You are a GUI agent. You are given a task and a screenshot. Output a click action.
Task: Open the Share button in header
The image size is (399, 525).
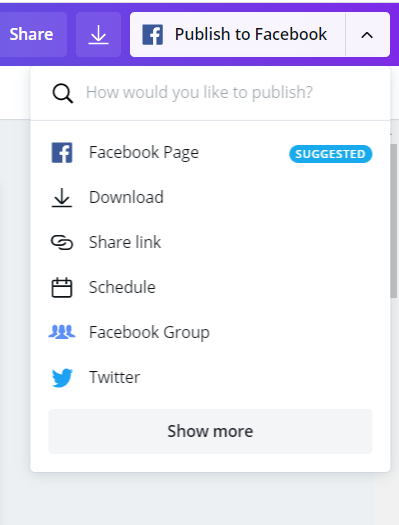click(x=31, y=34)
